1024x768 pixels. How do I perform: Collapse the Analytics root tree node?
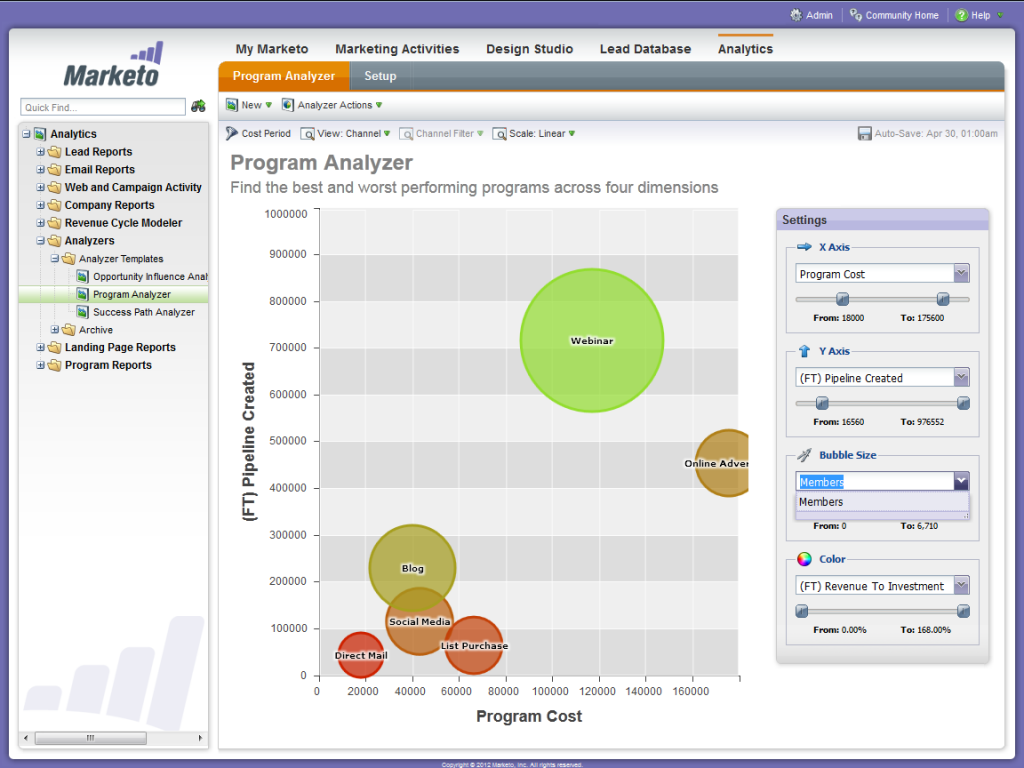(x=26, y=134)
